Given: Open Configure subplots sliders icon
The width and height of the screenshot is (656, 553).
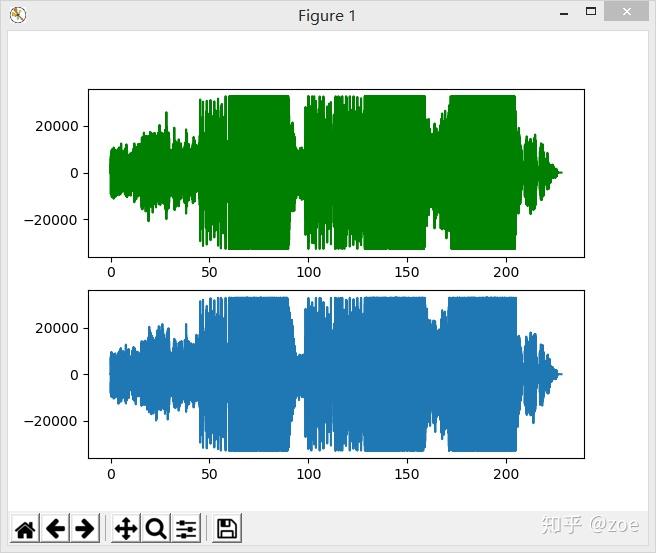Looking at the screenshot, I should coord(186,529).
